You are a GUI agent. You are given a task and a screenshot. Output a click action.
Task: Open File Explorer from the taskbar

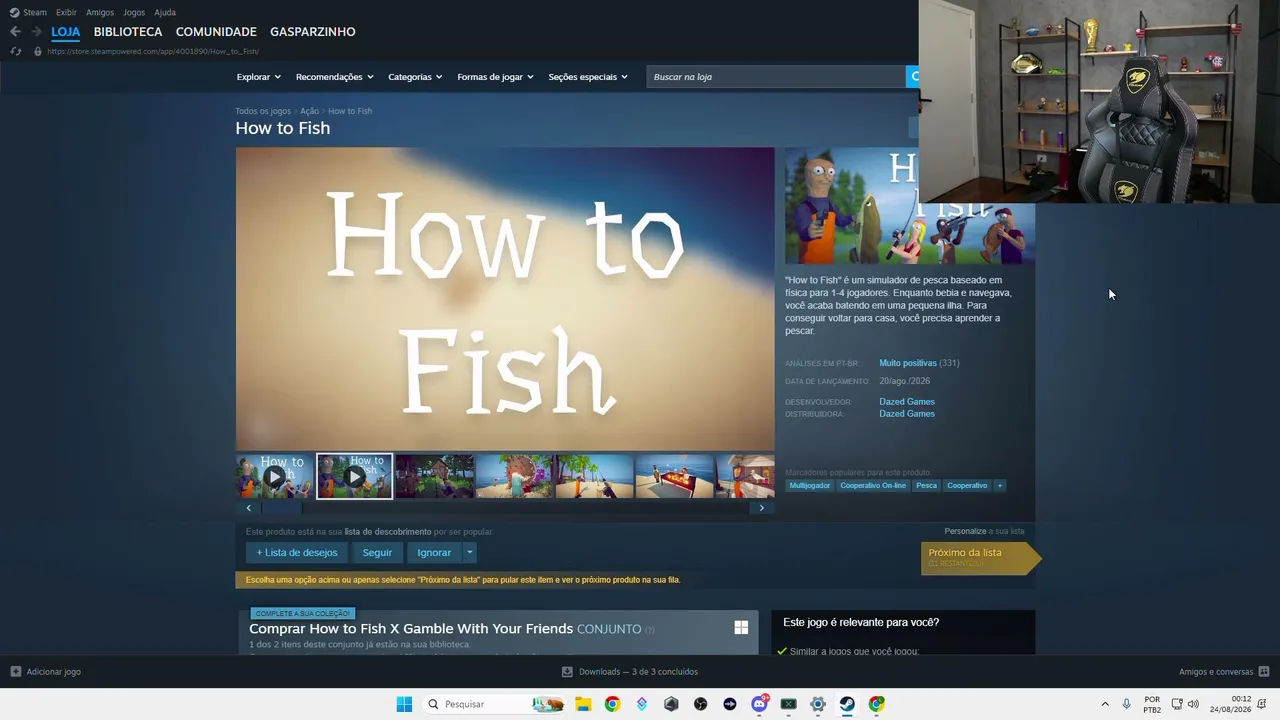(583, 704)
